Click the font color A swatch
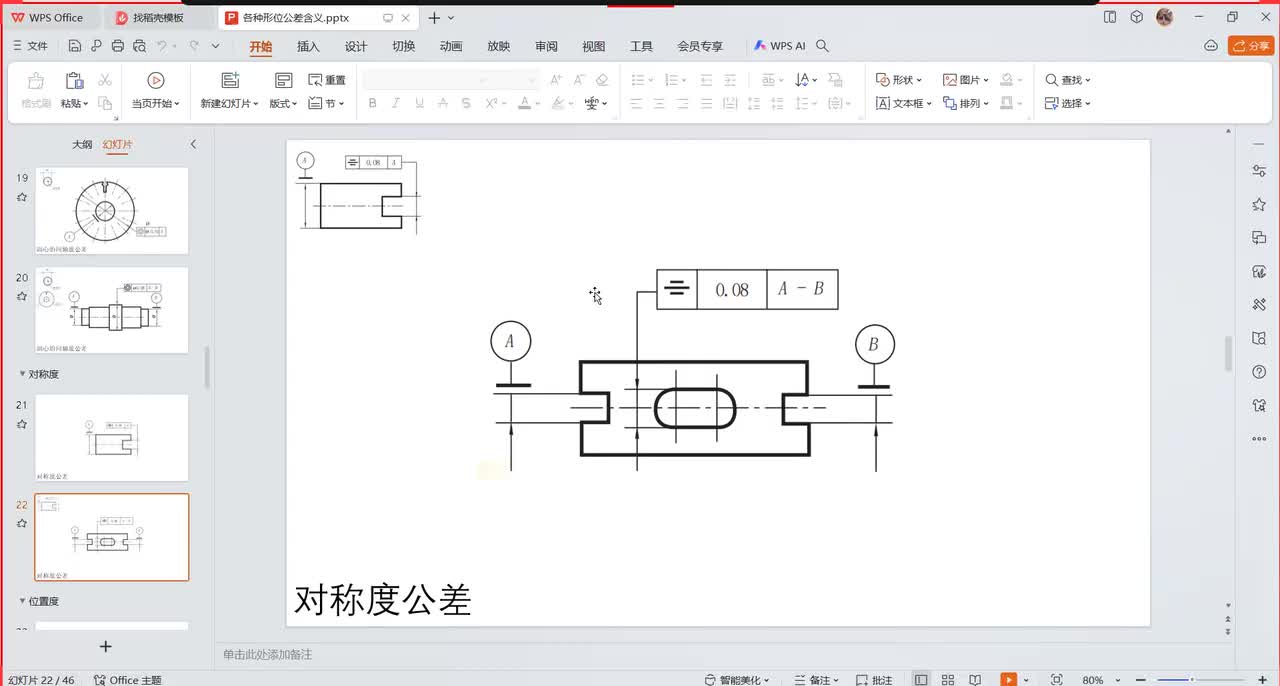This screenshot has width=1280, height=686. (x=524, y=103)
